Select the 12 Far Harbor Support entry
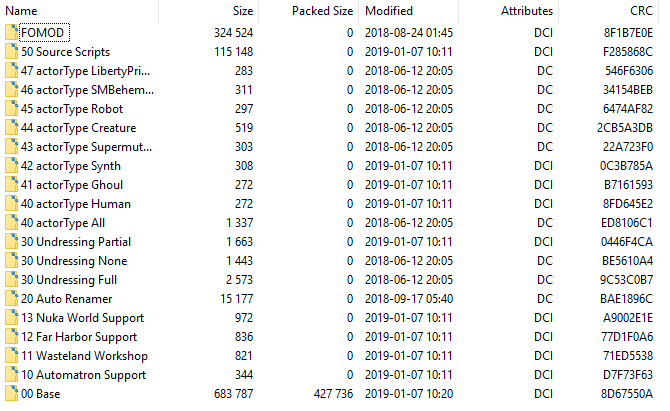 click(x=329, y=337)
